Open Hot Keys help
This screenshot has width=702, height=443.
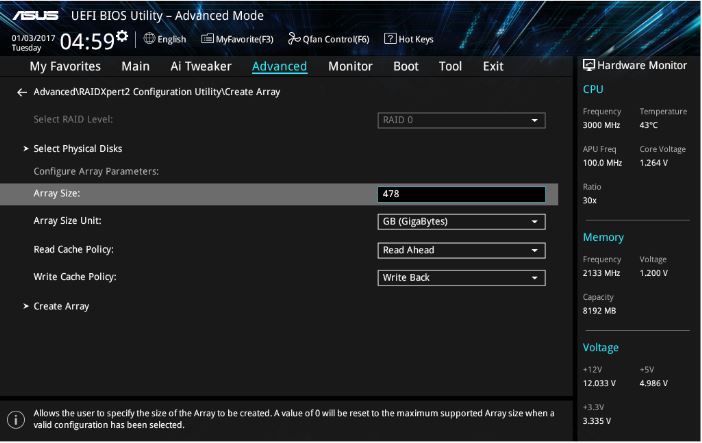(409, 39)
